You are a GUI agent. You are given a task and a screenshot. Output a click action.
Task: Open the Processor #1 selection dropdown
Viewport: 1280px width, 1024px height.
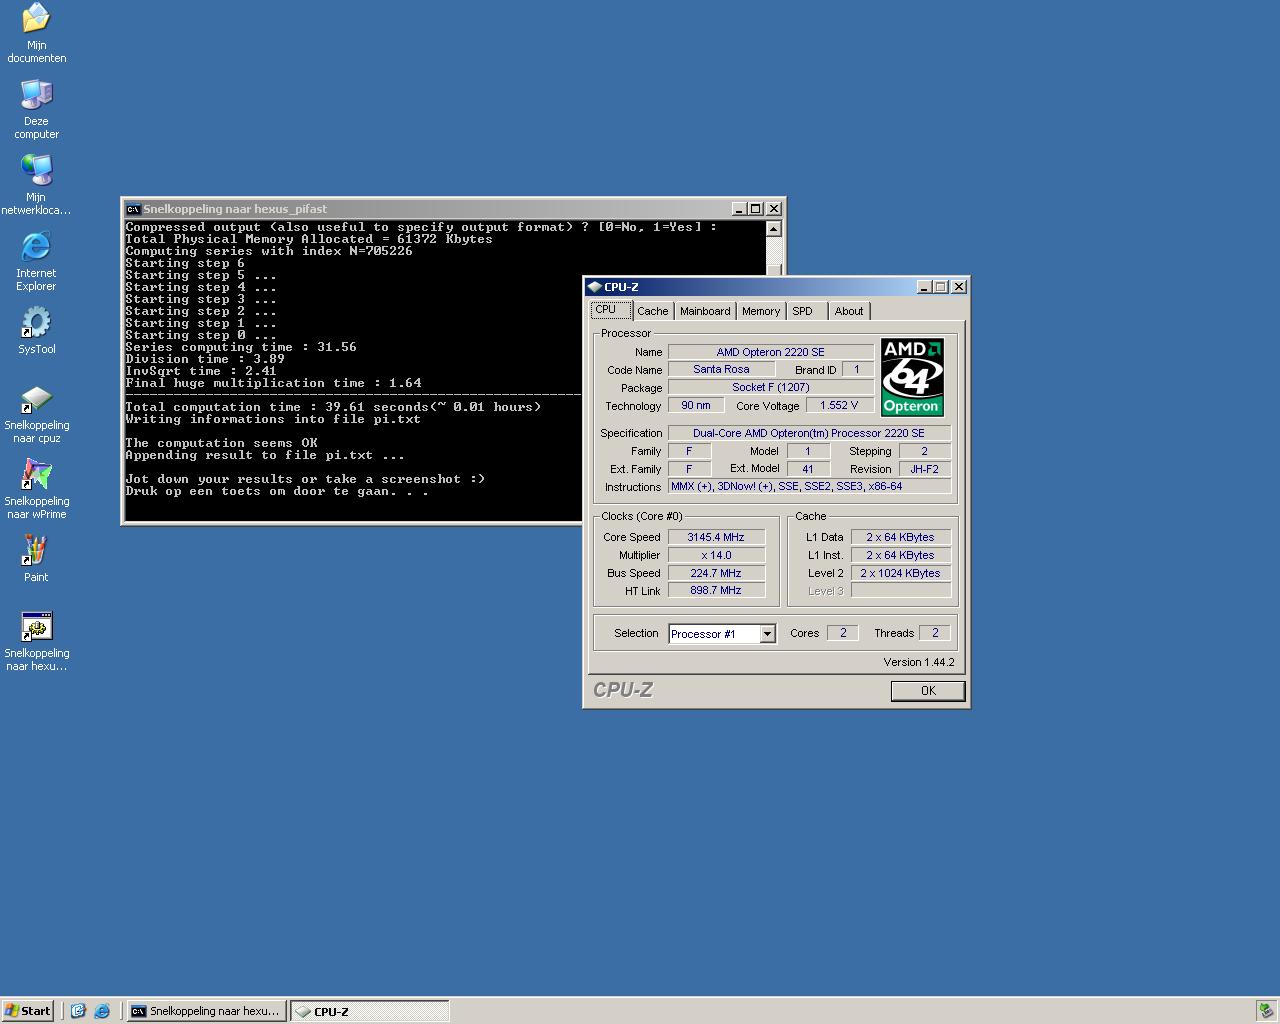(767, 634)
